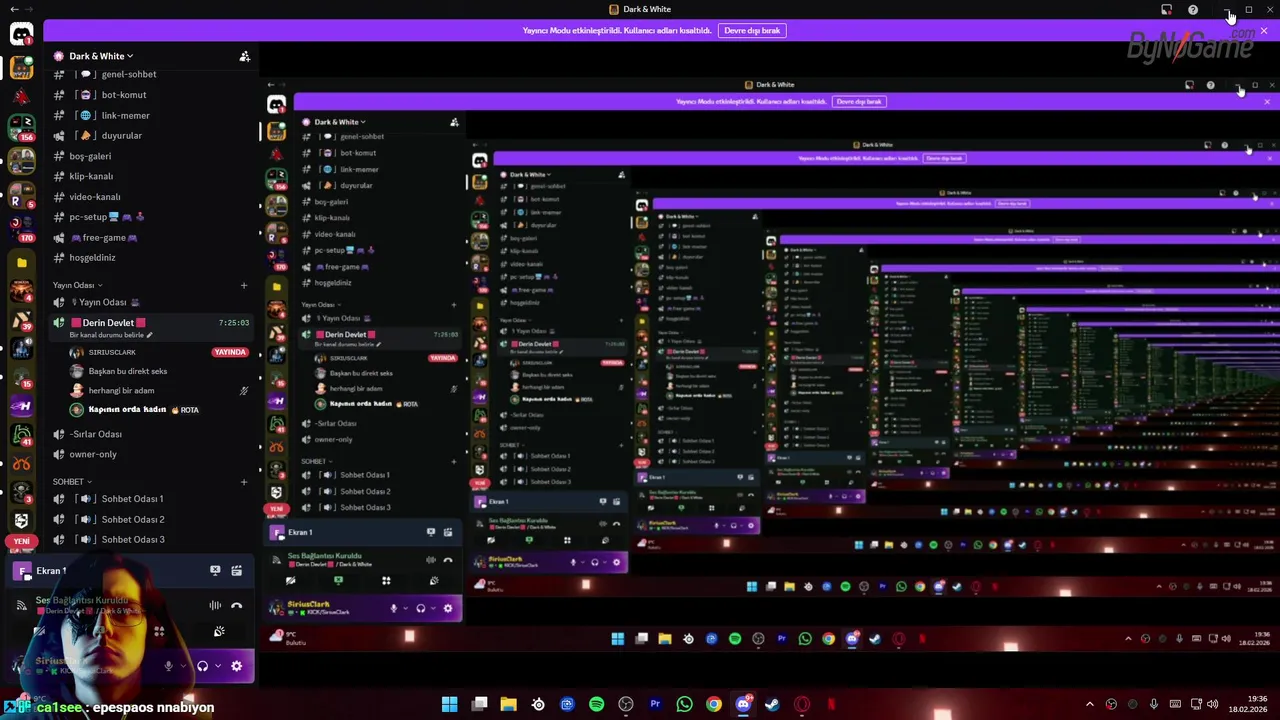This screenshot has height=720, width=1280.
Task: Open Spotify from the taskbar
Action: (x=597, y=704)
